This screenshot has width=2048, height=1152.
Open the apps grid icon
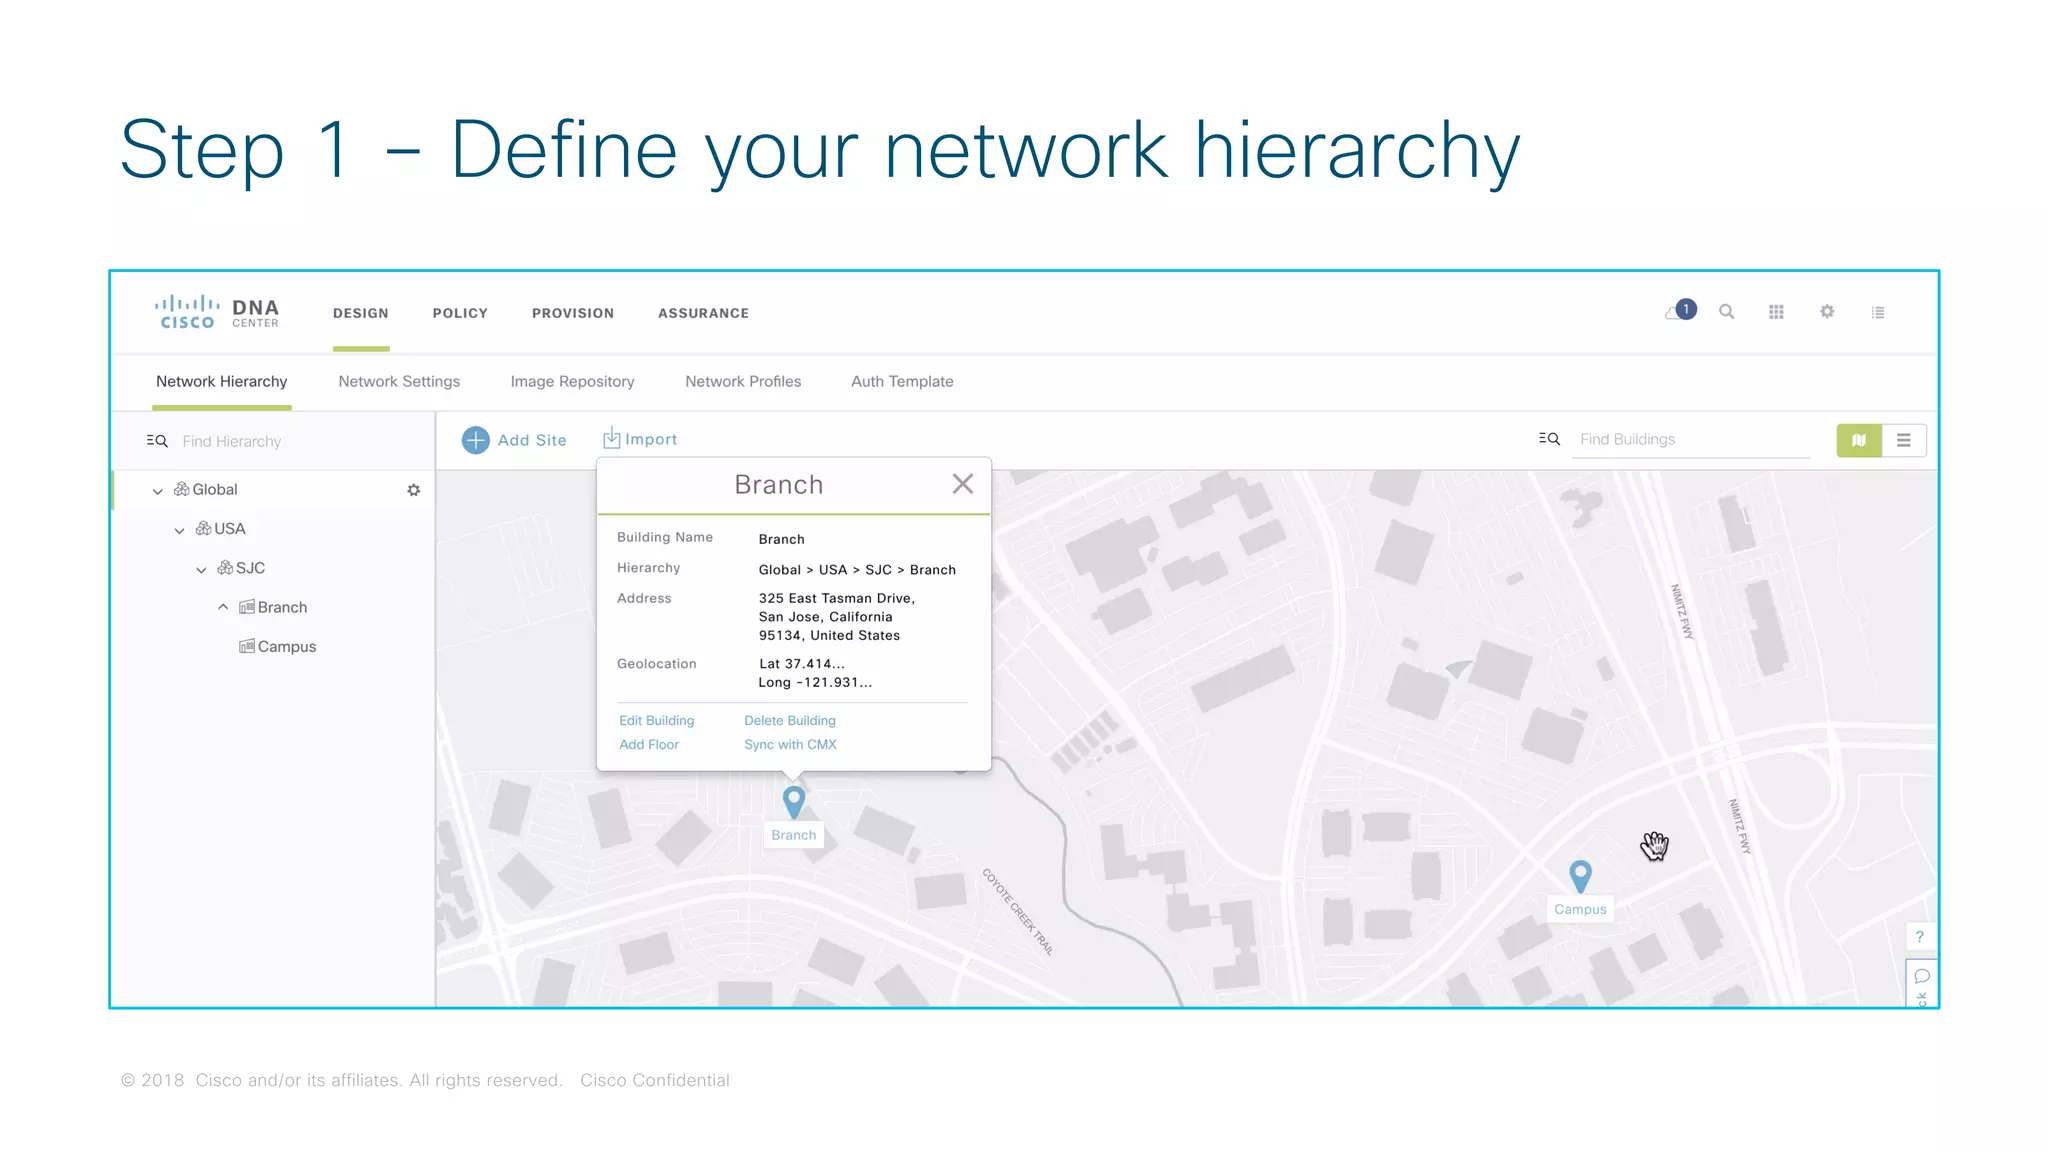[x=1776, y=312]
